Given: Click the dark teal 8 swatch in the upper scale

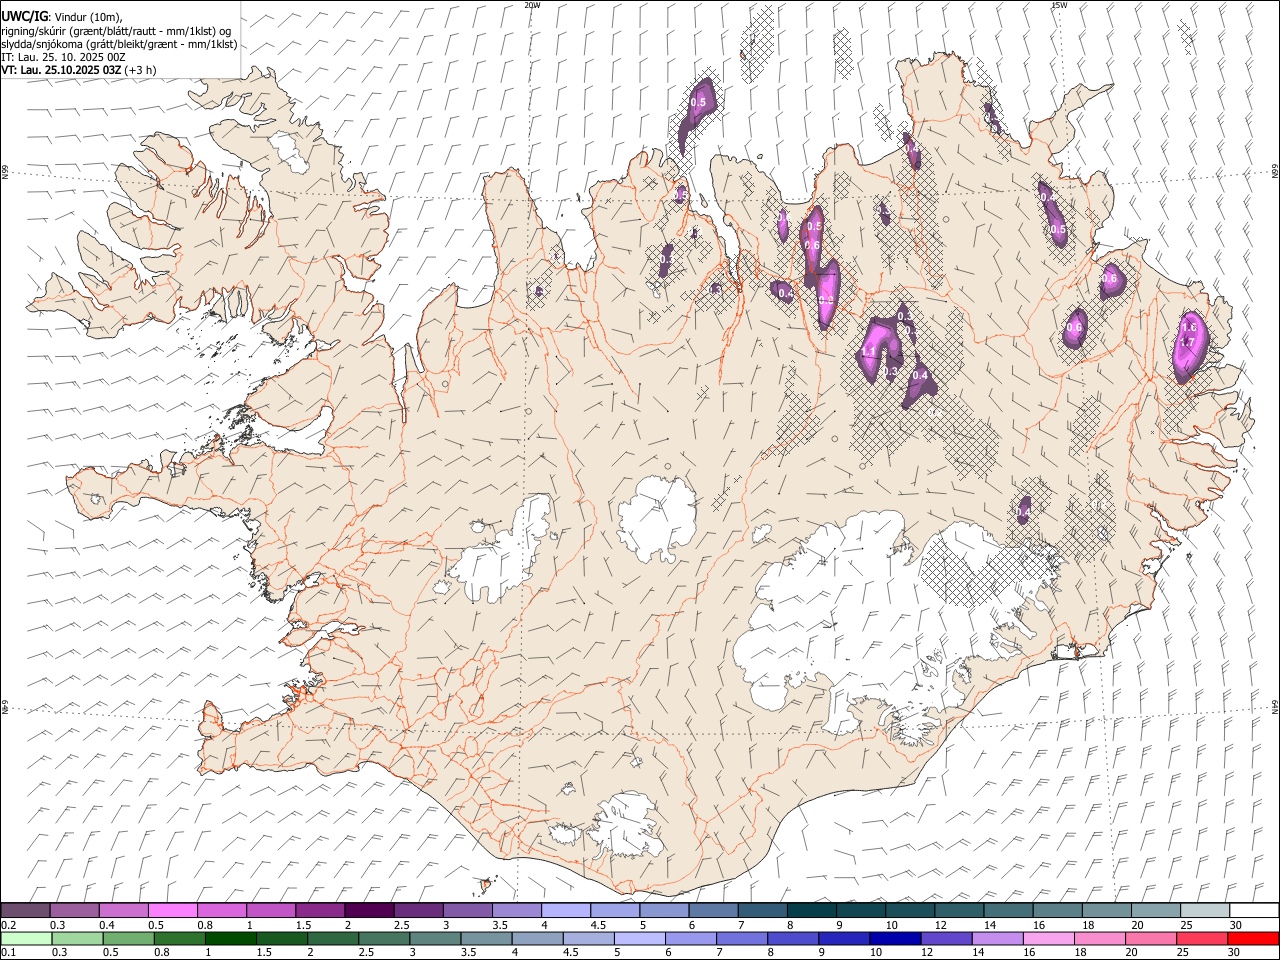Looking at the screenshot, I should coord(812,911).
